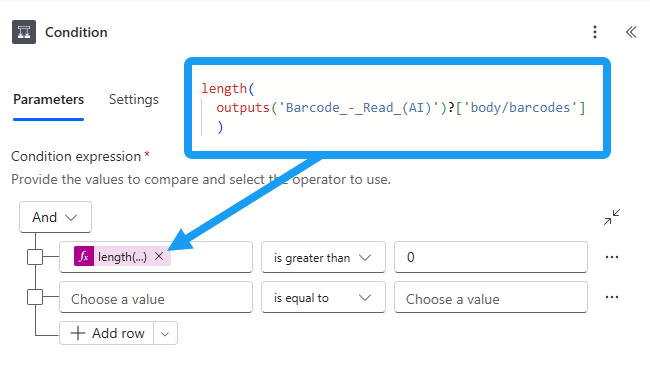This screenshot has width=650, height=367.
Task: Click the Condition action icon
Action: [x=24, y=32]
